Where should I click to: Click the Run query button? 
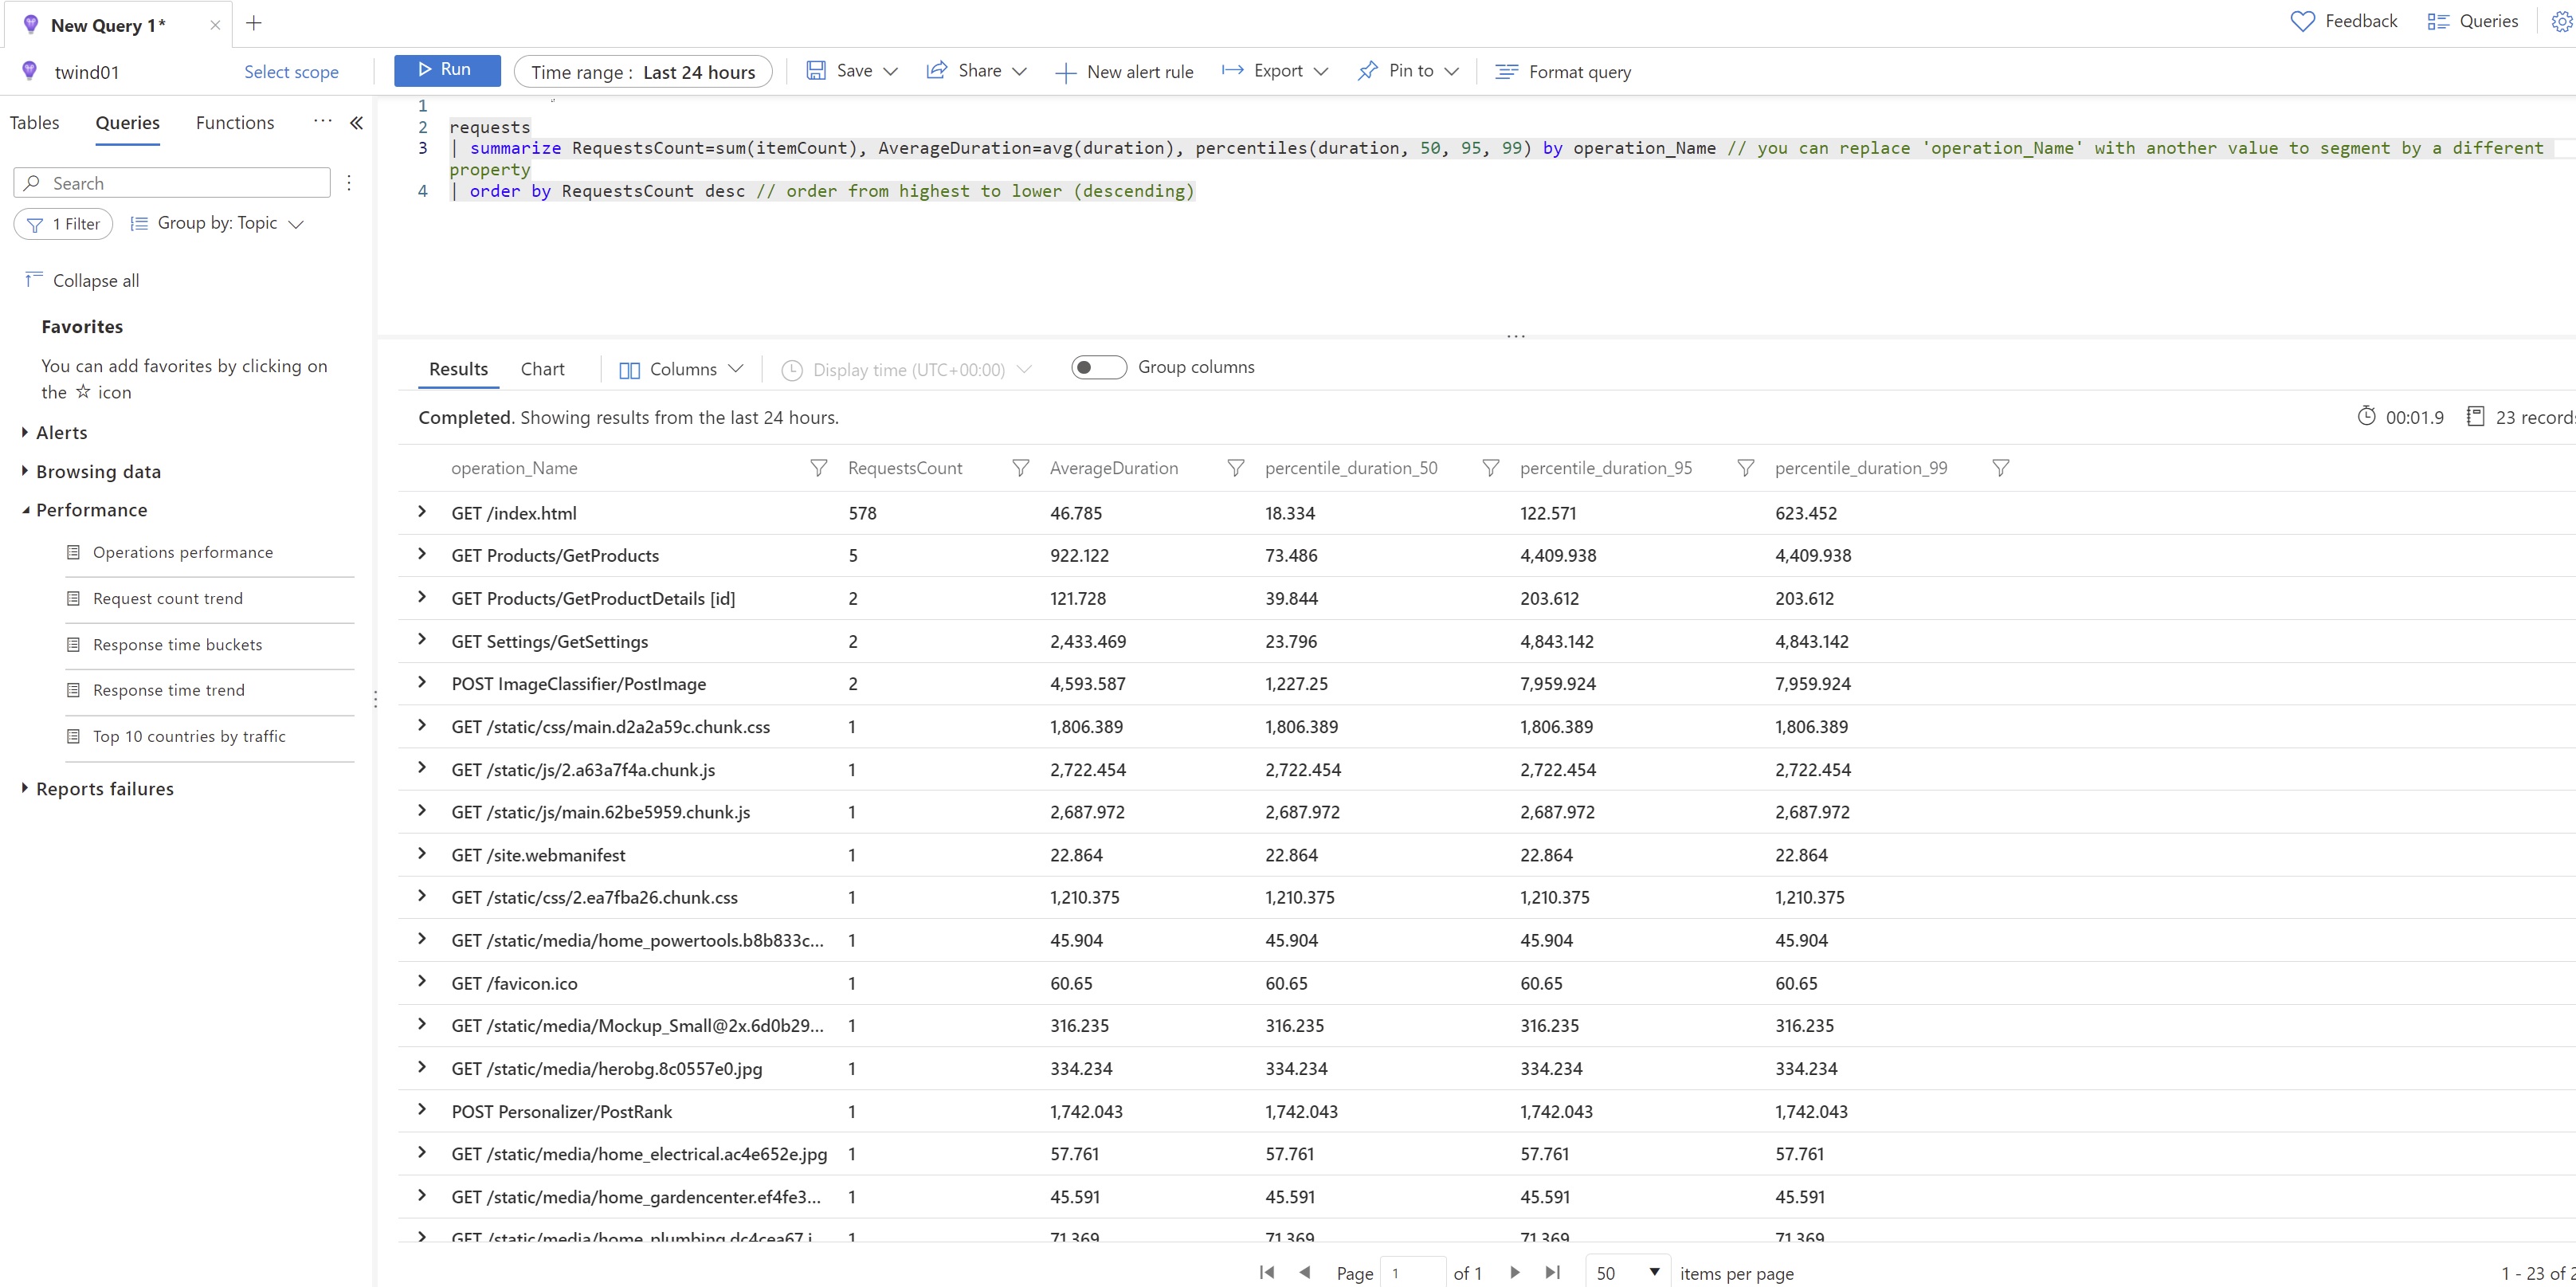tap(446, 70)
